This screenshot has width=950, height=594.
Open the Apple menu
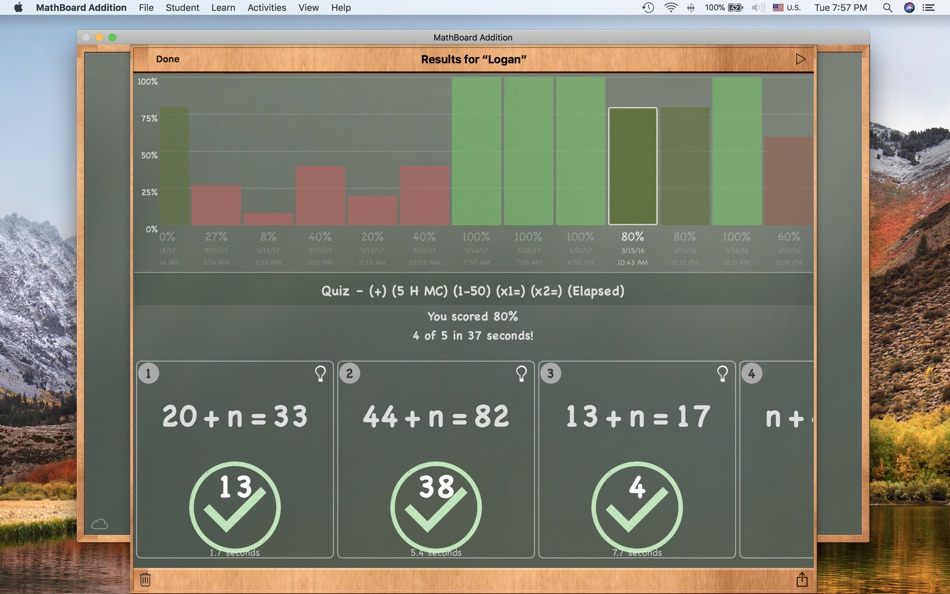pyautogui.click(x=18, y=7)
